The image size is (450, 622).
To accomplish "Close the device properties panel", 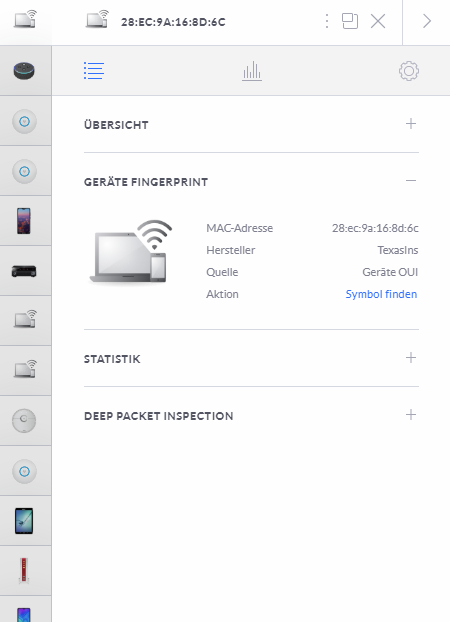I will 378,21.
